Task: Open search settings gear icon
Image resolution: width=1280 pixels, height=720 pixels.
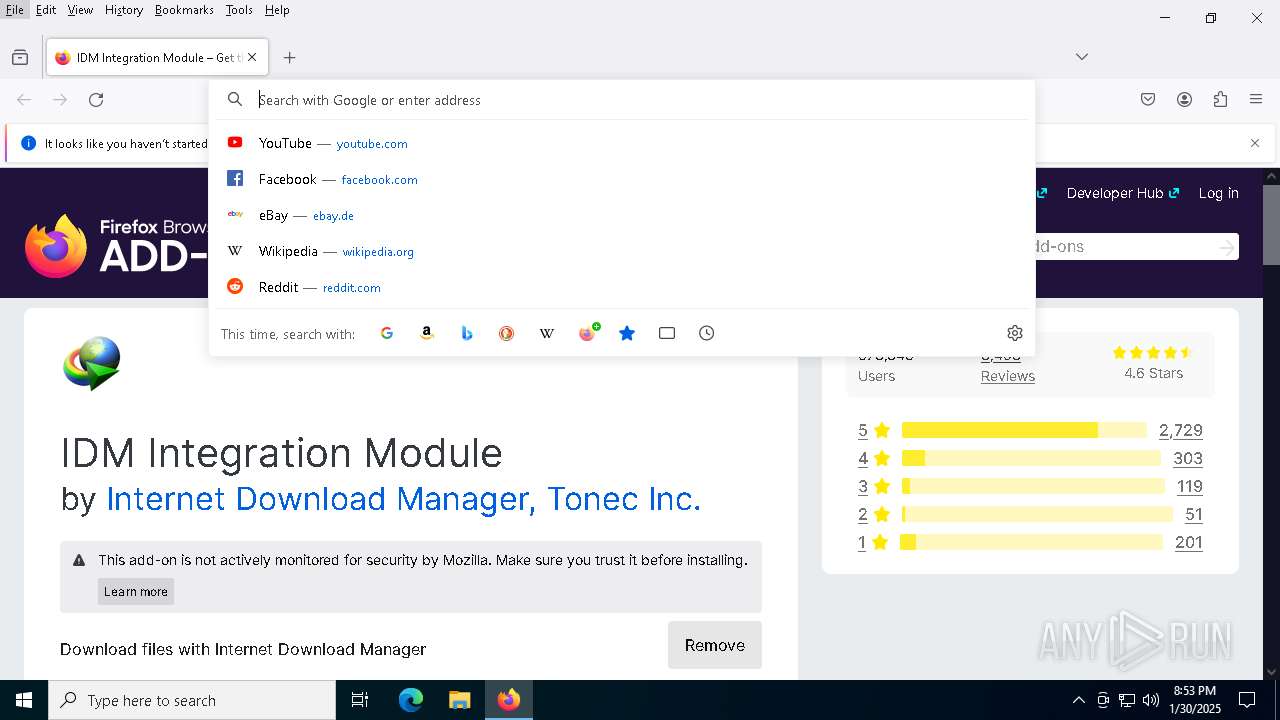Action: tap(1015, 333)
